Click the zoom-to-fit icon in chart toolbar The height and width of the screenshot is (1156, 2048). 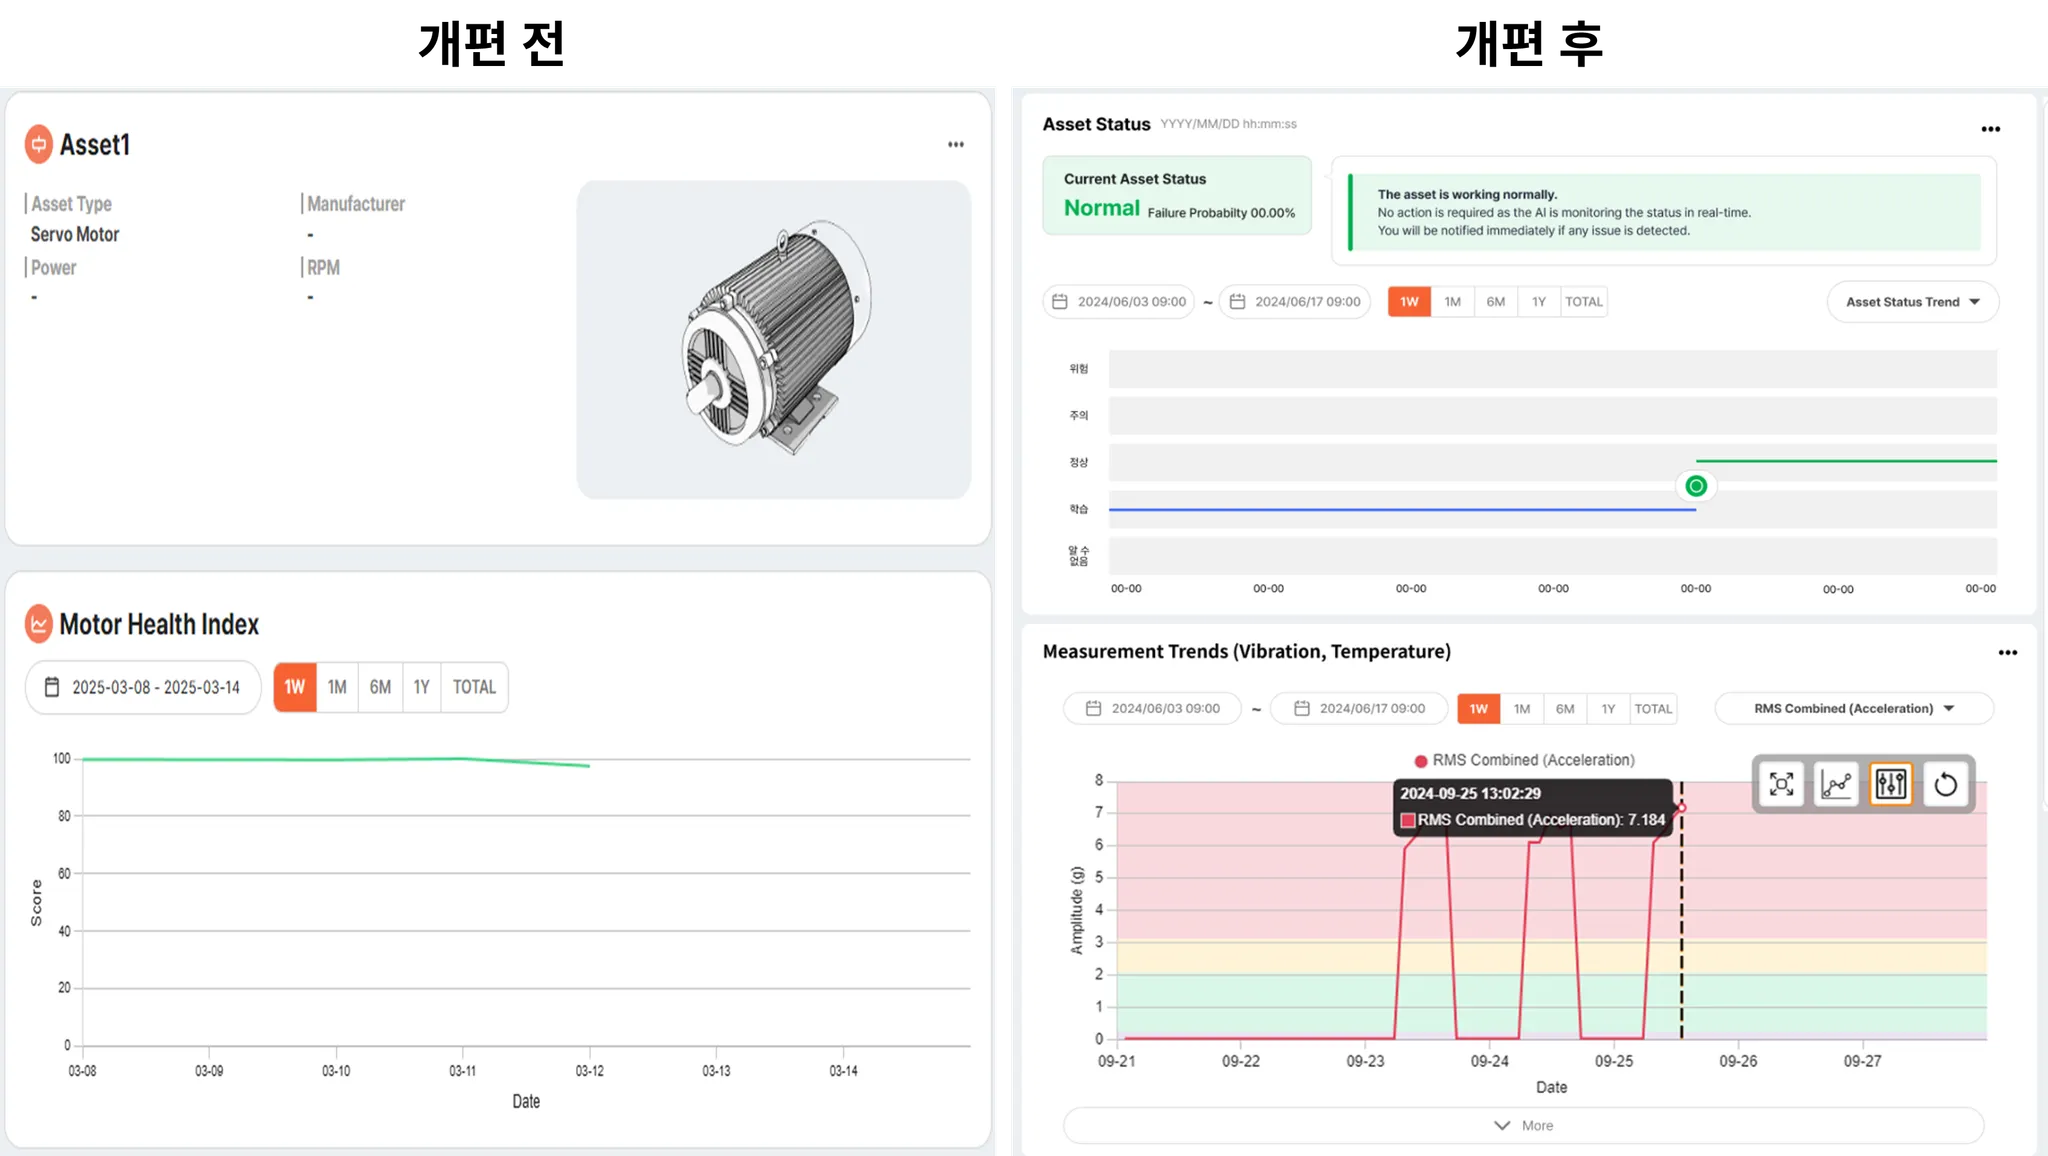tap(1781, 784)
